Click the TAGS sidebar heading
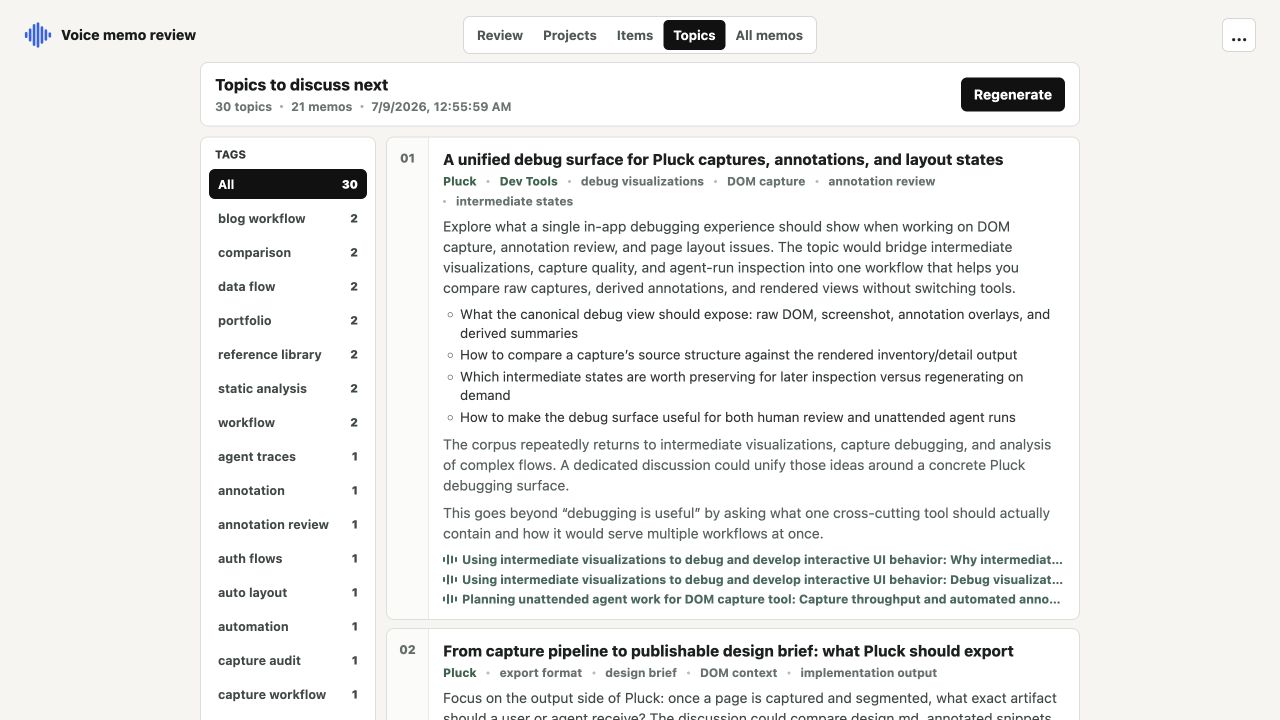 [x=230, y=155]
